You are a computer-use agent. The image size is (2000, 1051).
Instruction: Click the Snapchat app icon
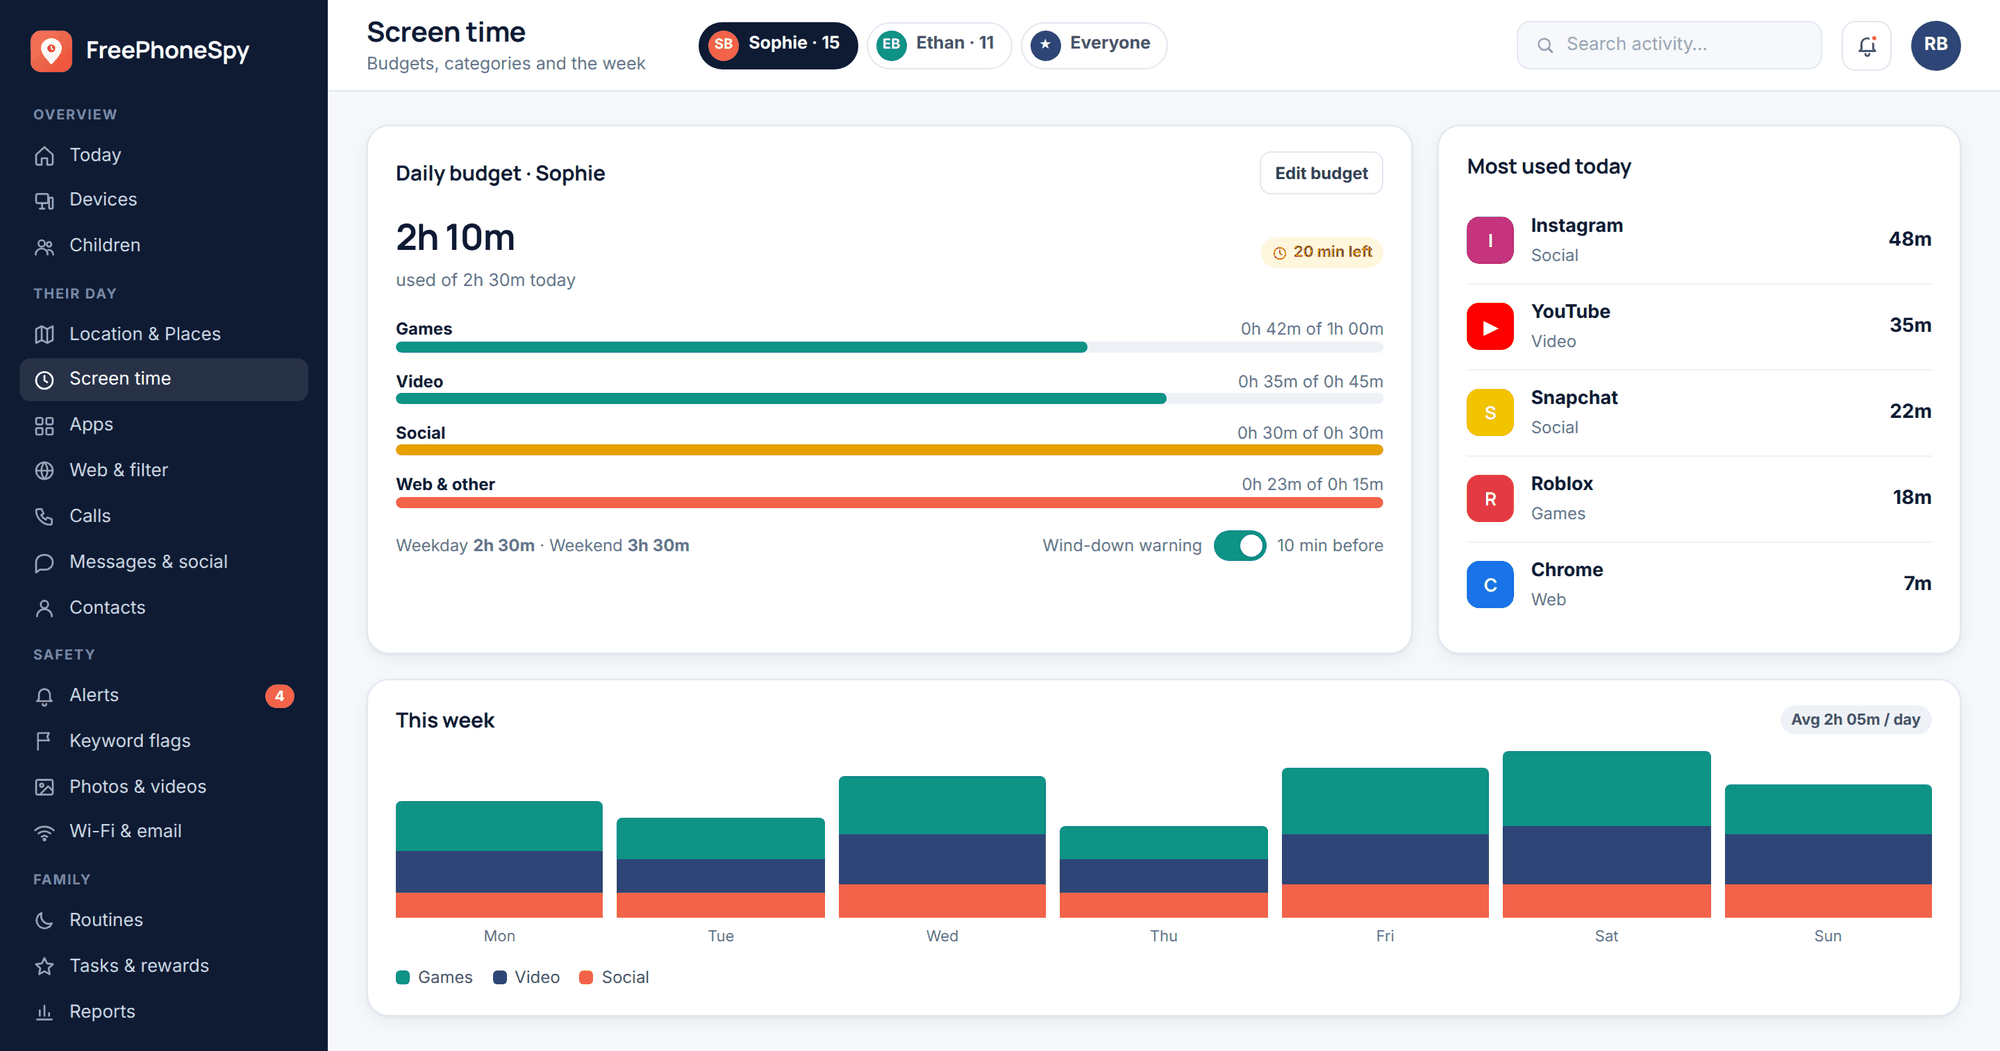click(x=1490, y=412)
